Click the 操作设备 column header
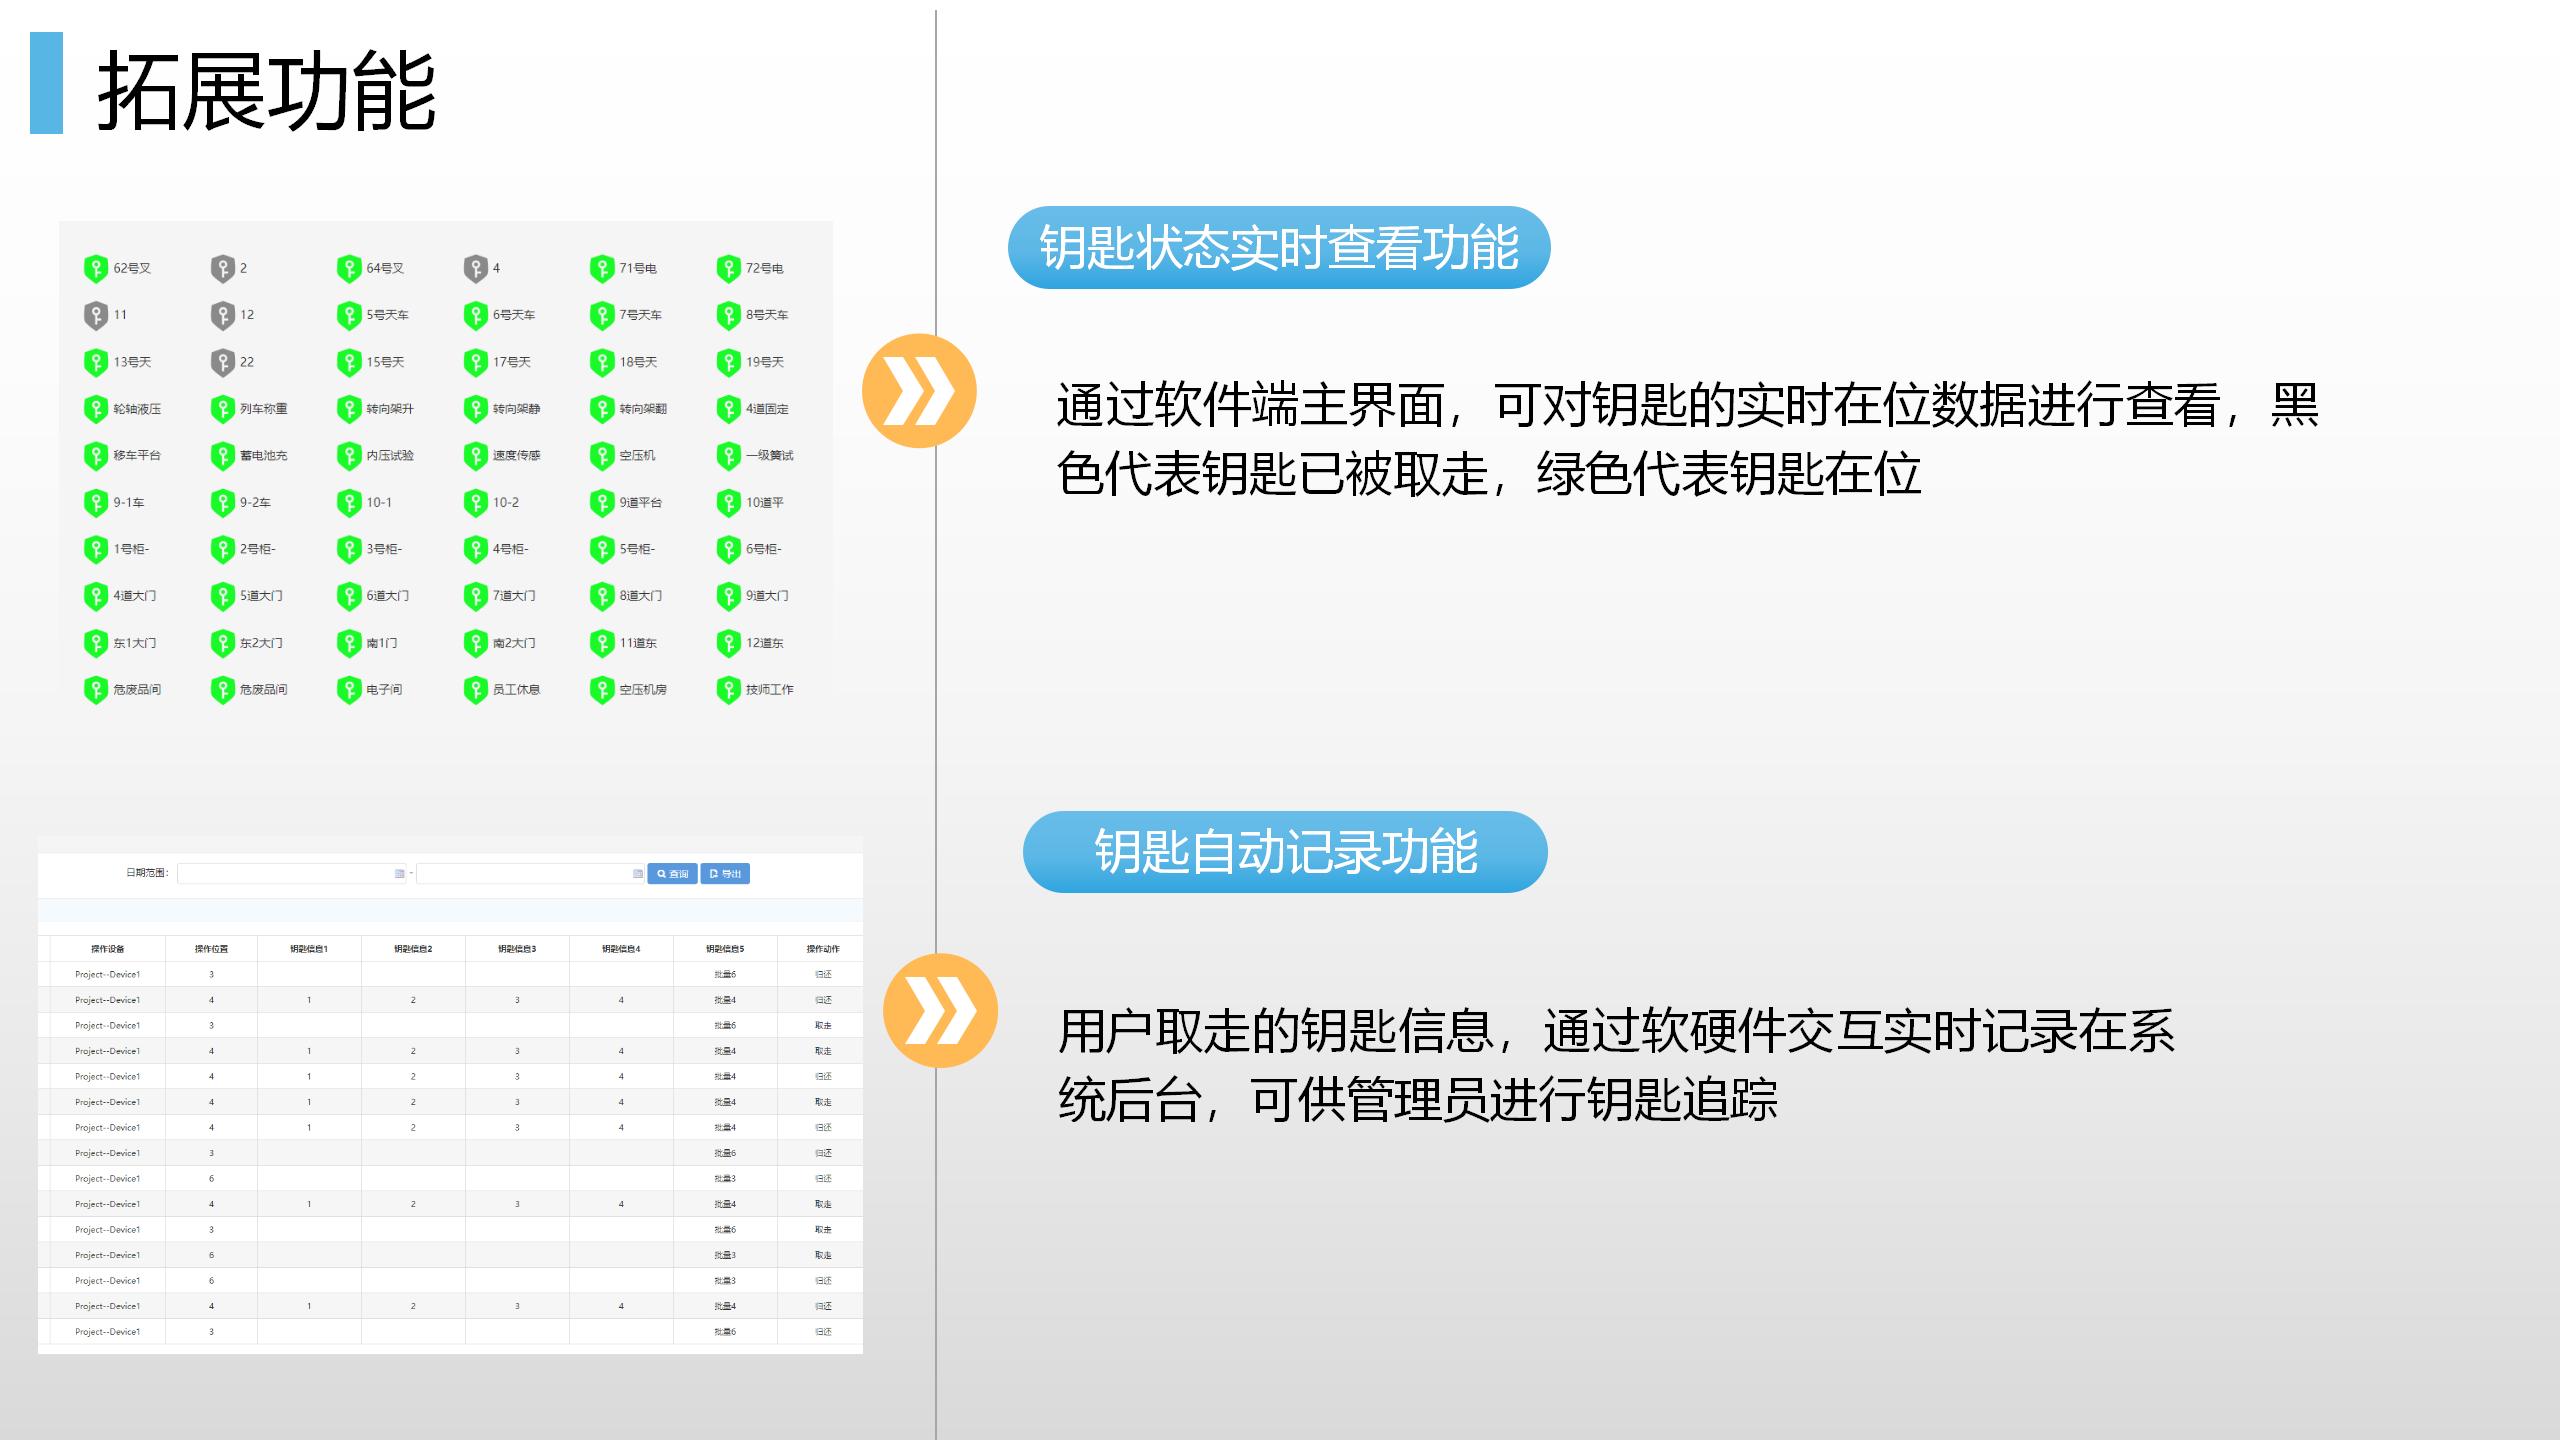2560x1440 pixels. (x=107, y=949)
